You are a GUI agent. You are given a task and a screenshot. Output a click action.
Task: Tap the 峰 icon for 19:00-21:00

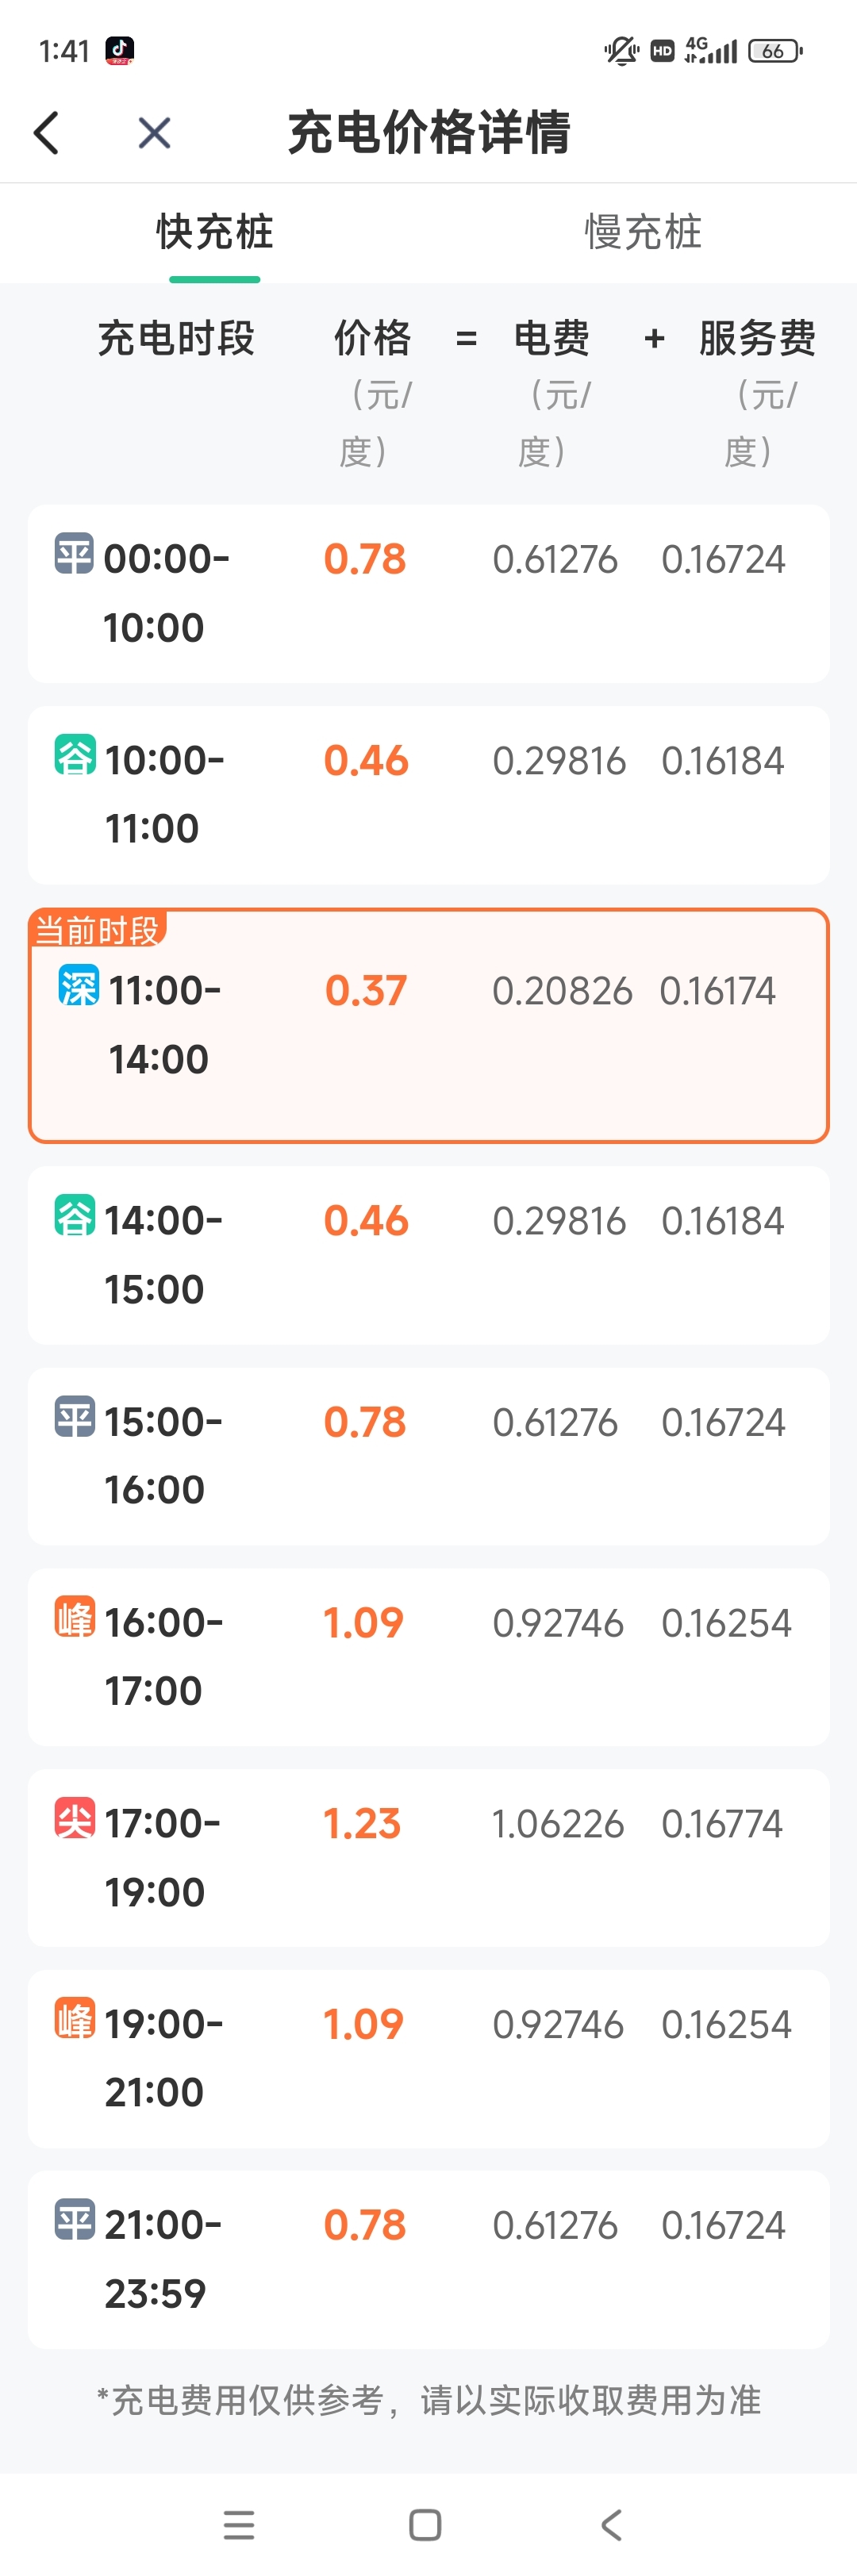click(x=75, y=2019)
